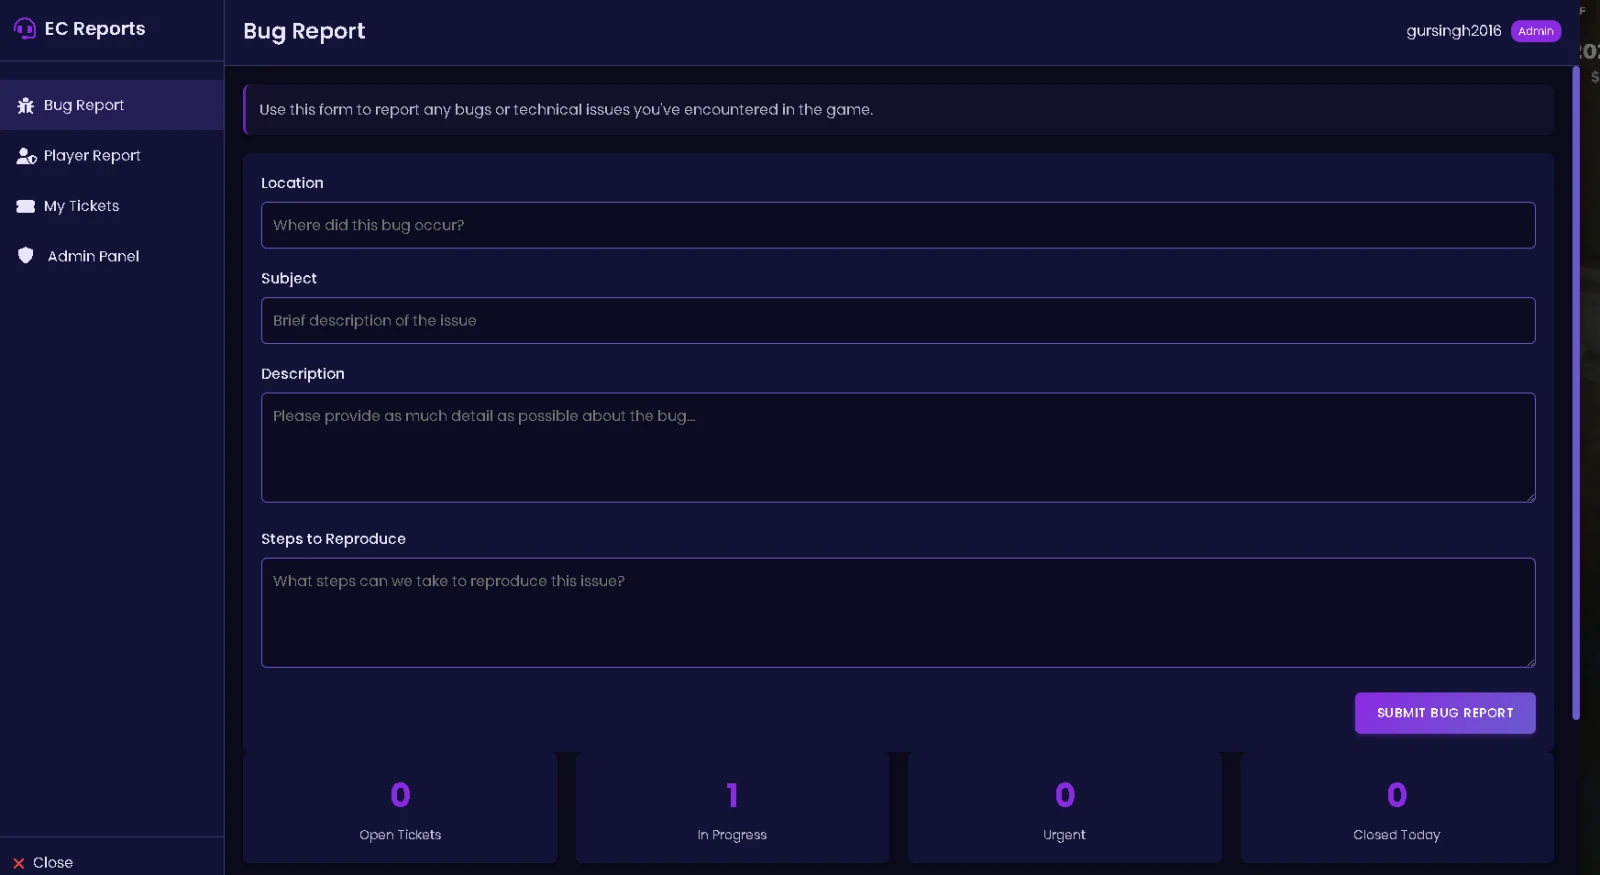Click the red X close icon
1600x875 pixels.
[x=19, y=863]
